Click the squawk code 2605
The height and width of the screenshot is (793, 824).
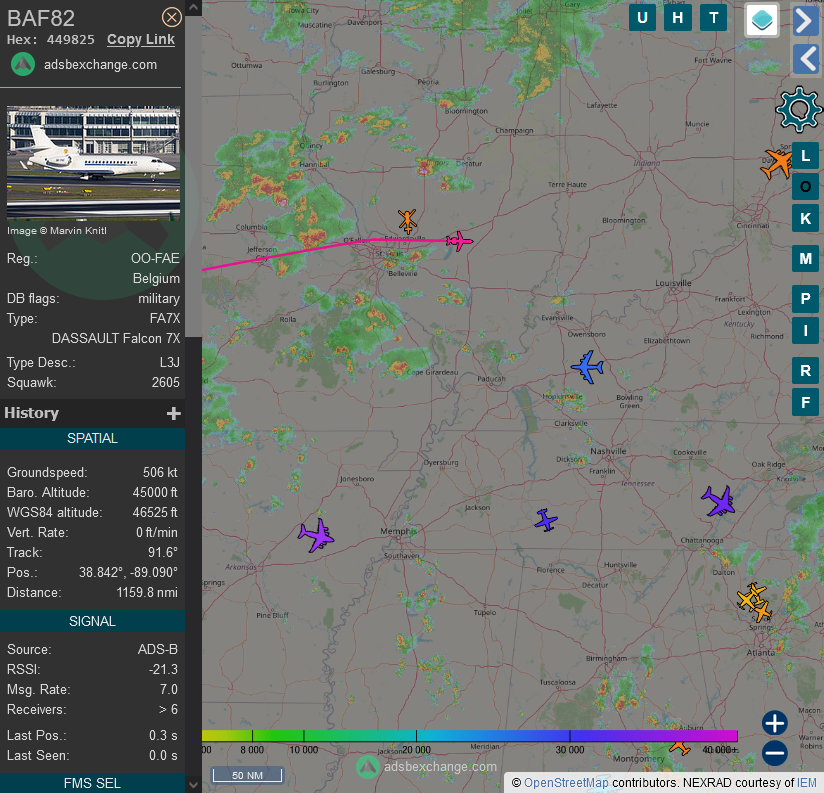pos(166,383)
